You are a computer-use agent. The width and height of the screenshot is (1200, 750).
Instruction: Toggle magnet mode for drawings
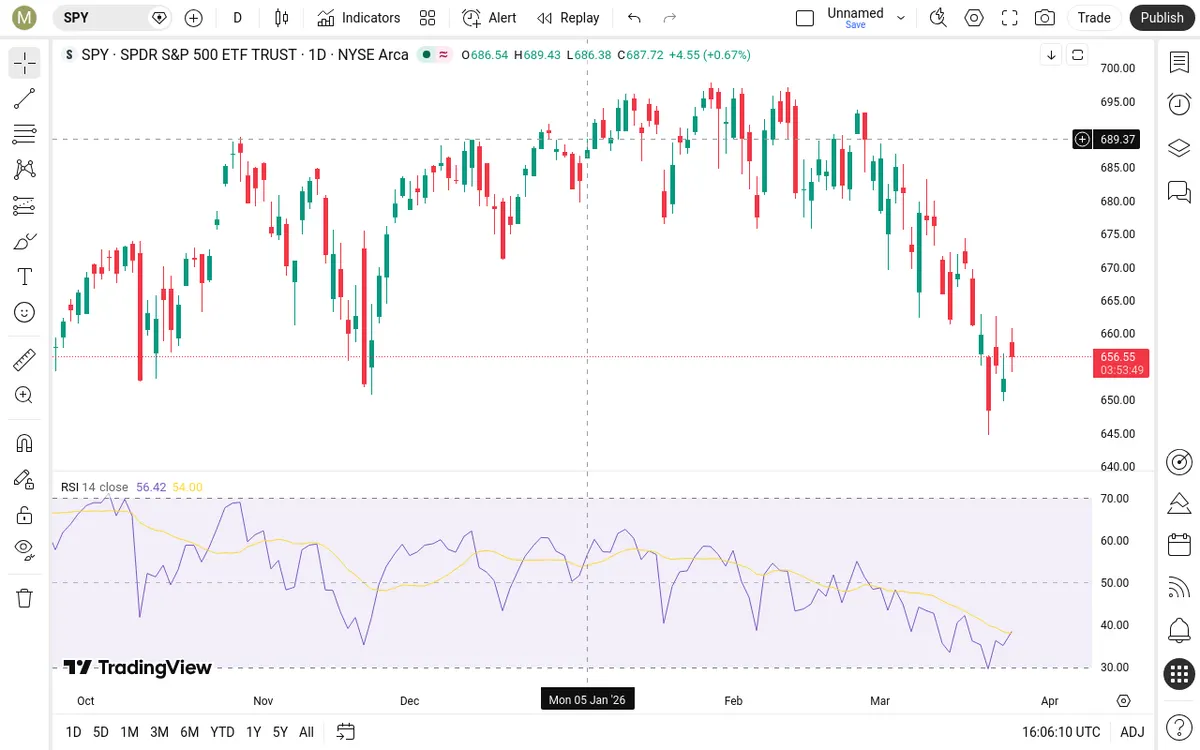[25, 443]
